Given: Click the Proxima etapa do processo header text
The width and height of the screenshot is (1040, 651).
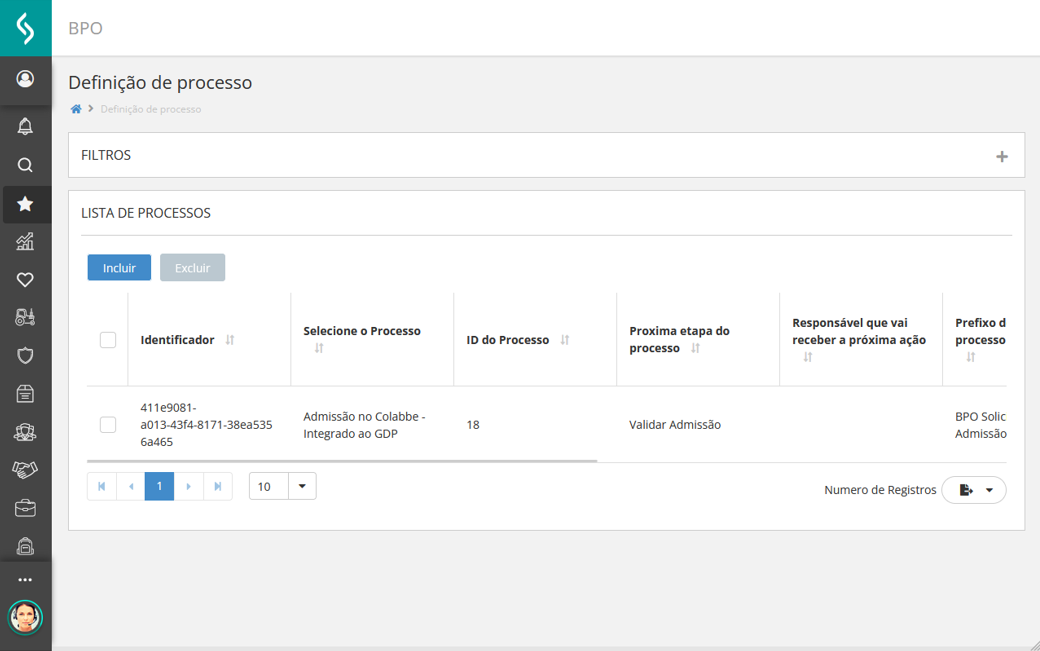Looking at the screenshot, I should pyautogui.click(x=679, y=339).
